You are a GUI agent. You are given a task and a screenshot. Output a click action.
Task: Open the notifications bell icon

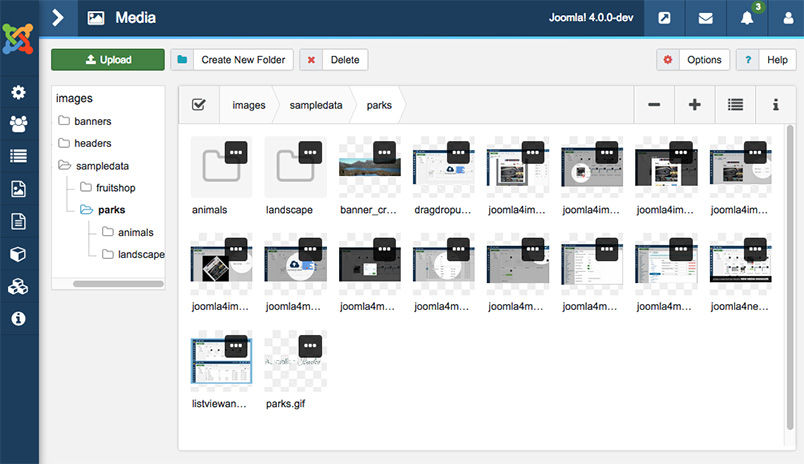[747, 18]
